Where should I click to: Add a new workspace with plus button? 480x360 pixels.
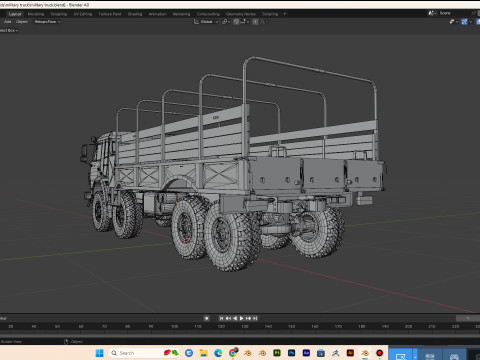click(285, 14)
